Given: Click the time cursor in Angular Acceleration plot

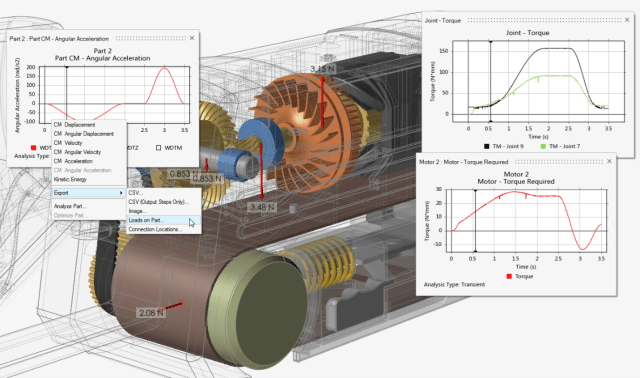Looking at the screenshot, I should (67, 94).
